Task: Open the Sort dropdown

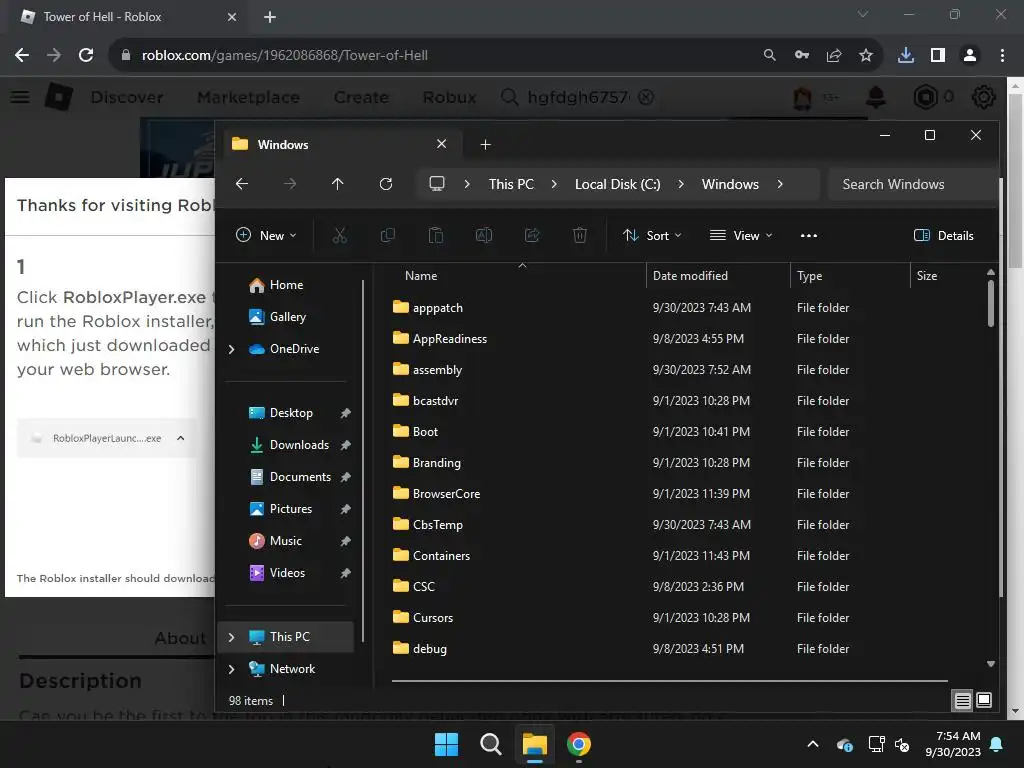Action: (x=652, y=236)
